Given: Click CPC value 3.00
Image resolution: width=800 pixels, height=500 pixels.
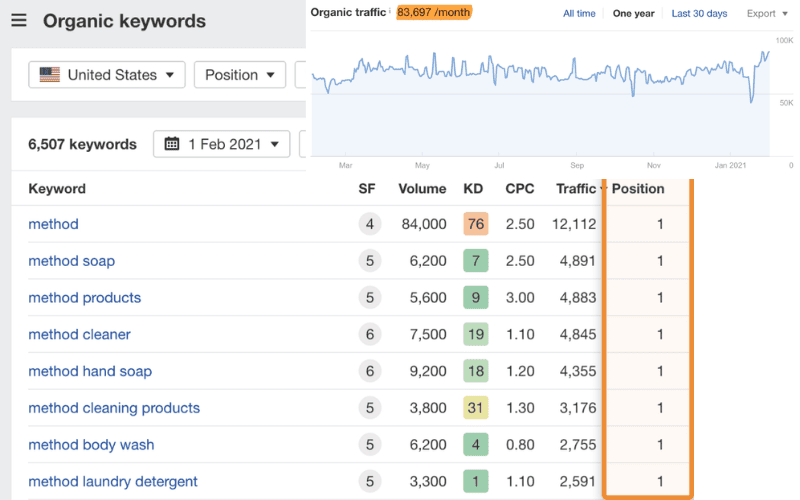Looking at the screenshot, I should [520, 297].
